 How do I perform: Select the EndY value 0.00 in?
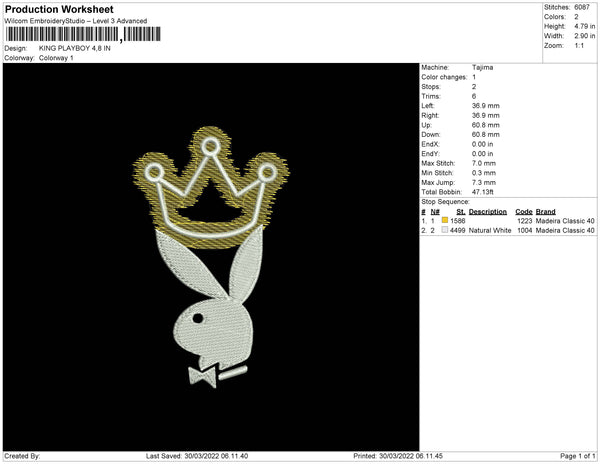(482, 154)
